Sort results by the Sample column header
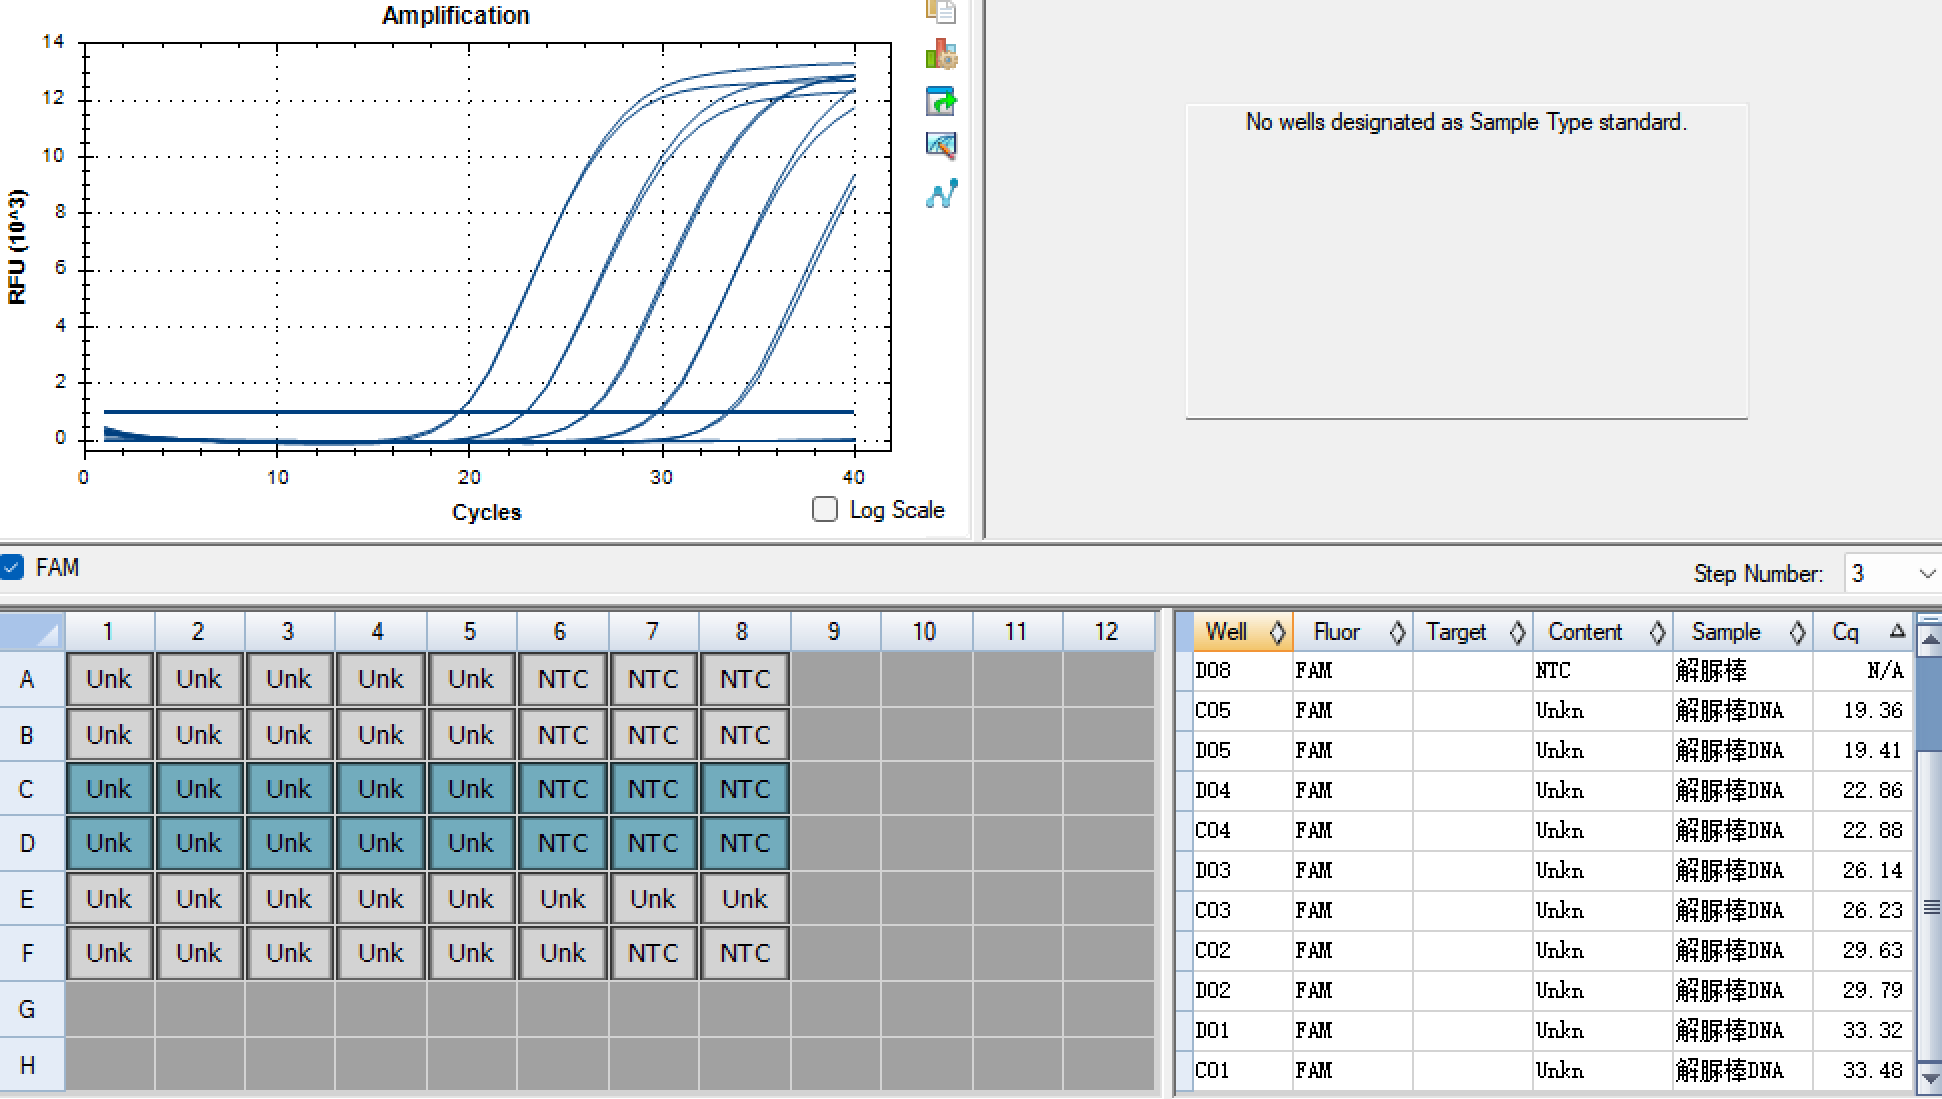 [1743, 632]
